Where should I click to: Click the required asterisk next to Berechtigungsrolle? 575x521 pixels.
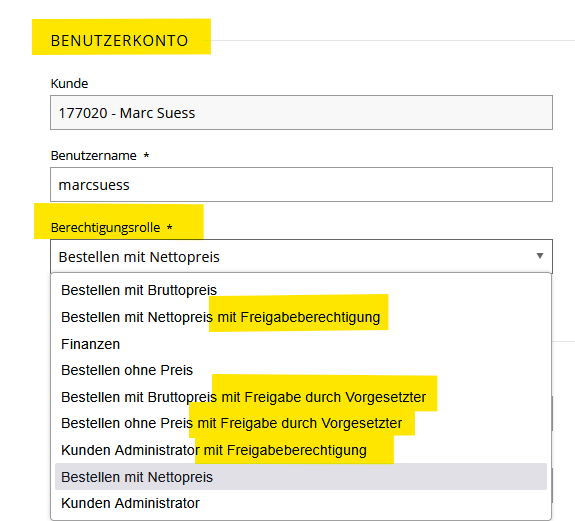pos(169,227)
